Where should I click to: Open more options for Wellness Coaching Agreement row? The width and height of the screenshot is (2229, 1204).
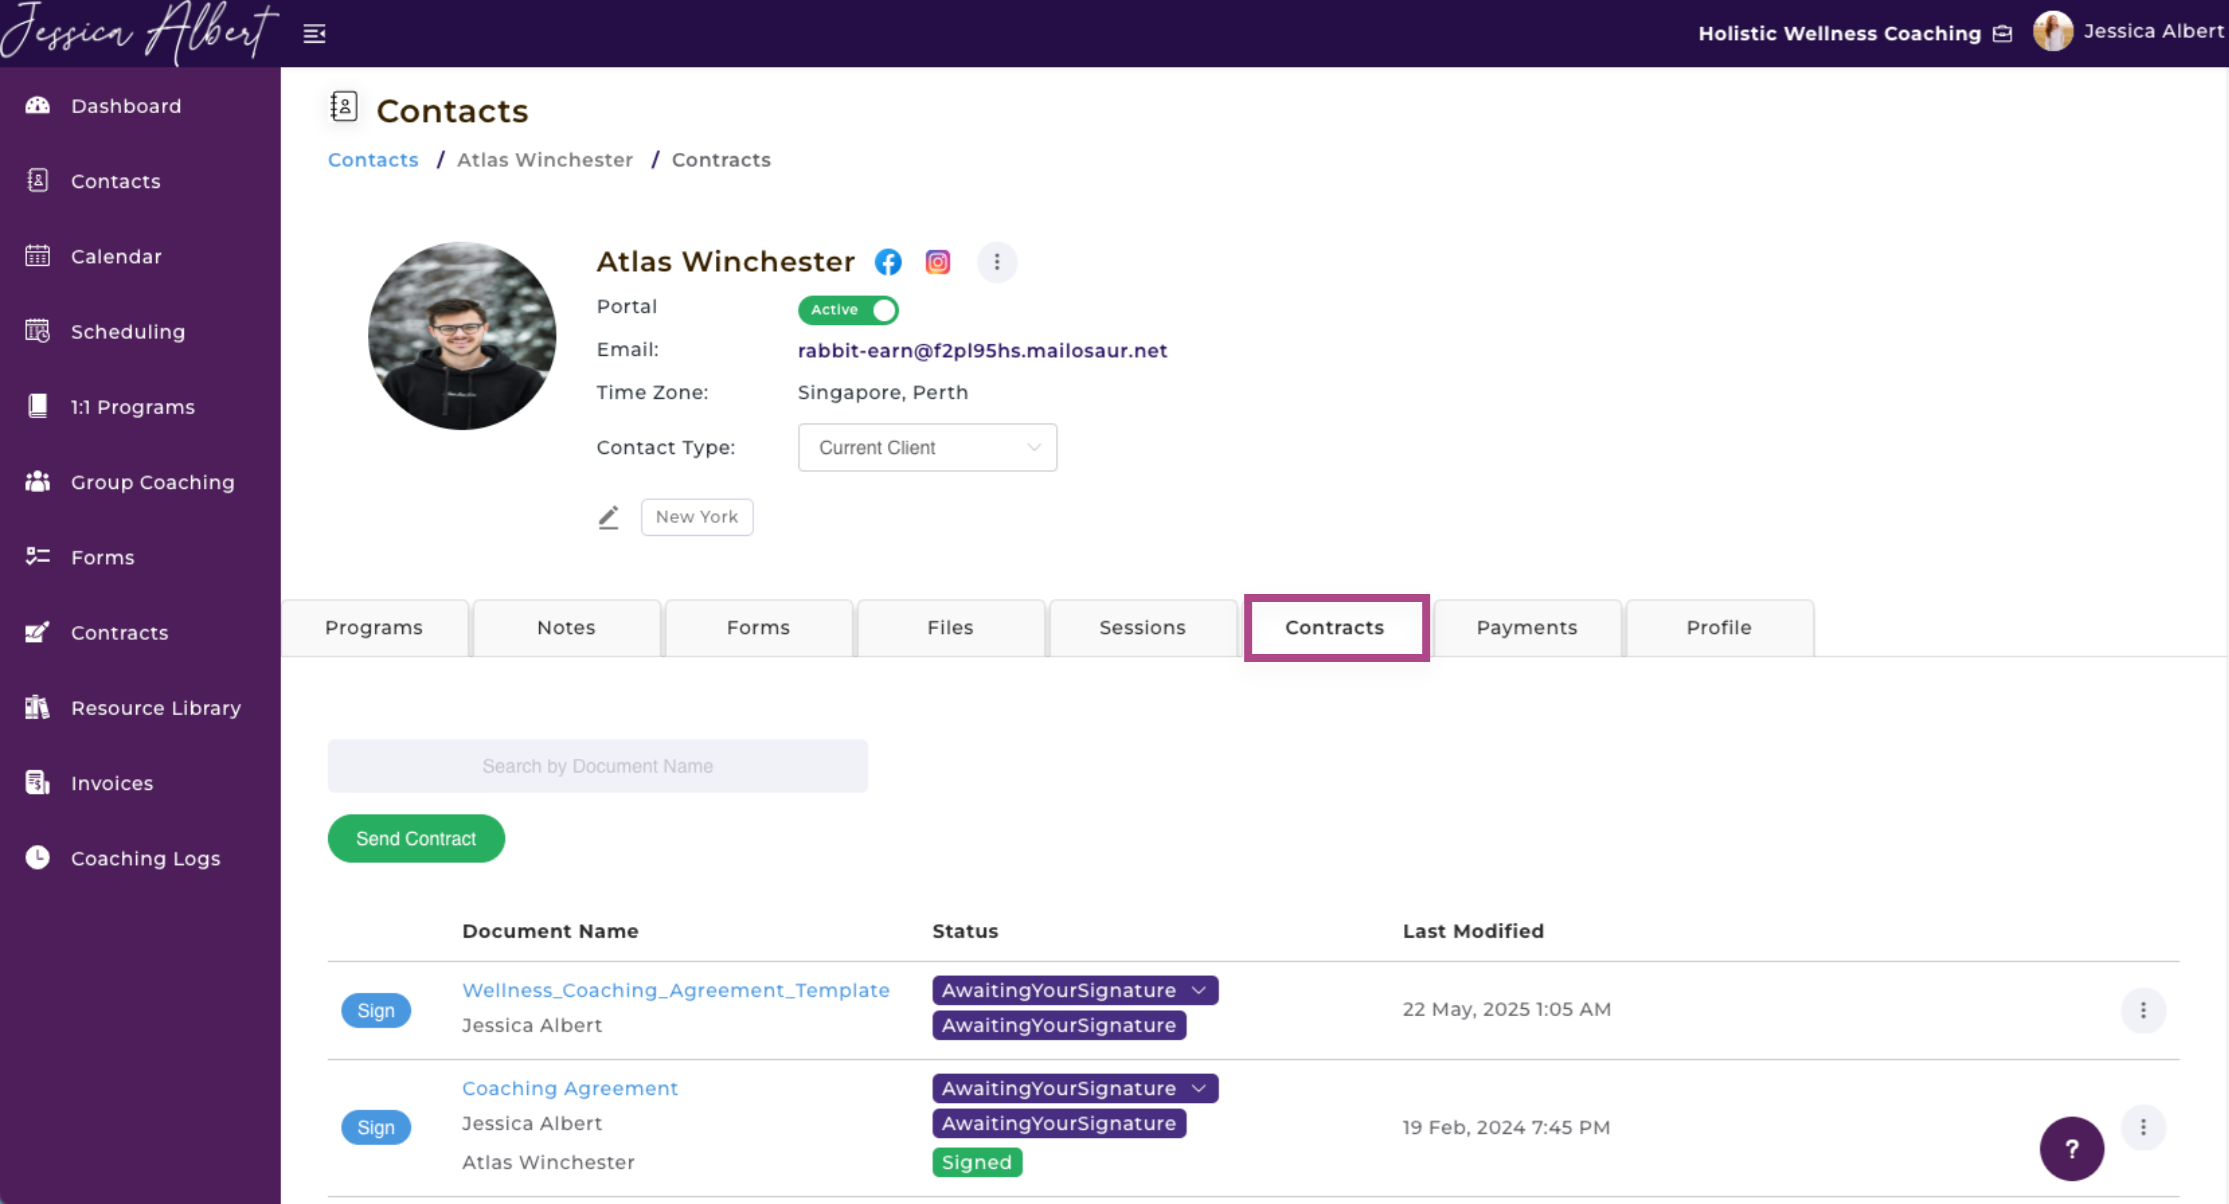click(x=2142, y=1010)
